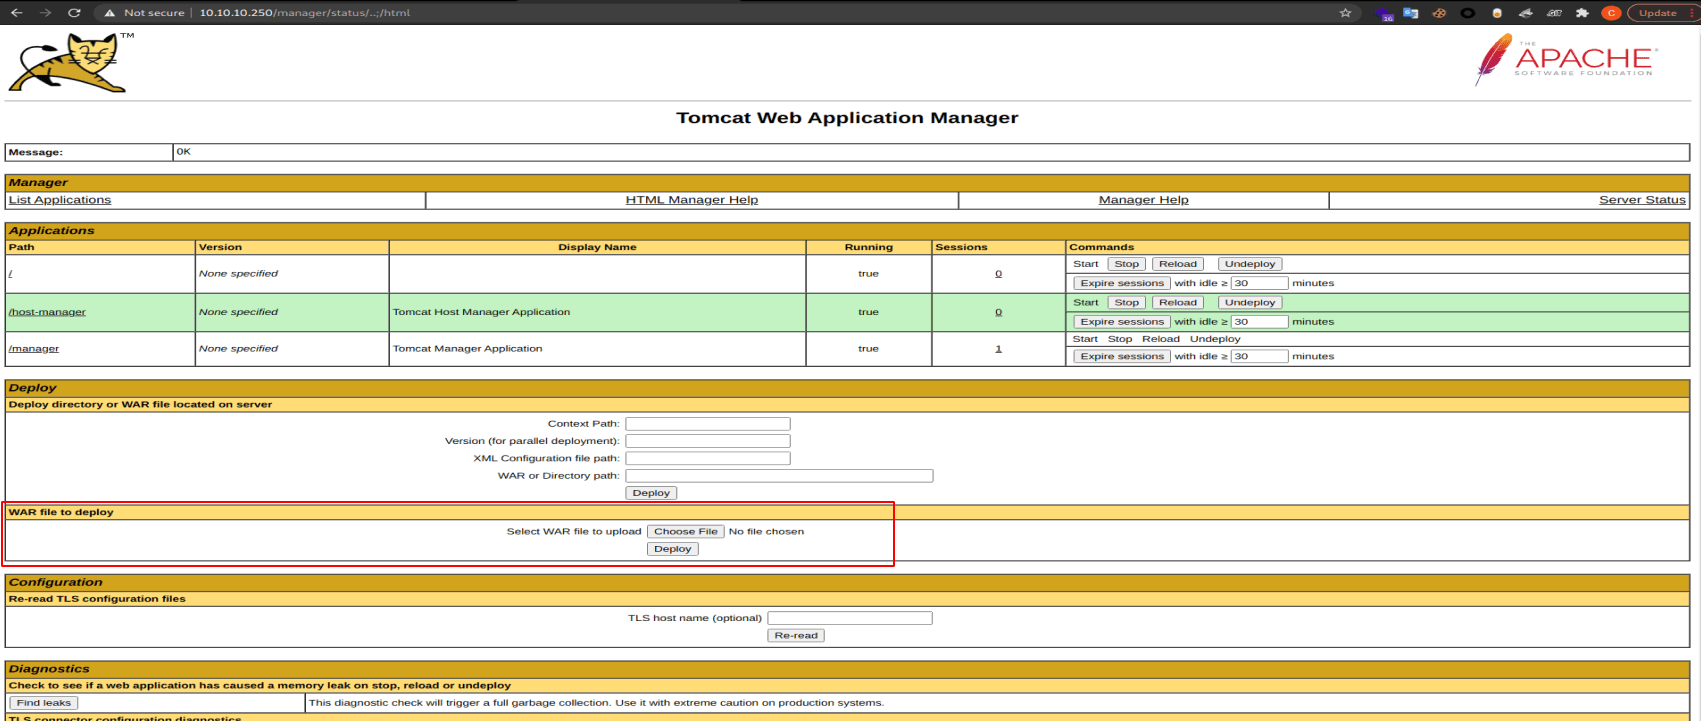Select the 'Tomcat Manager Application' display name
The width and height of the screenshot is (1701, 721).
(467, 349)
